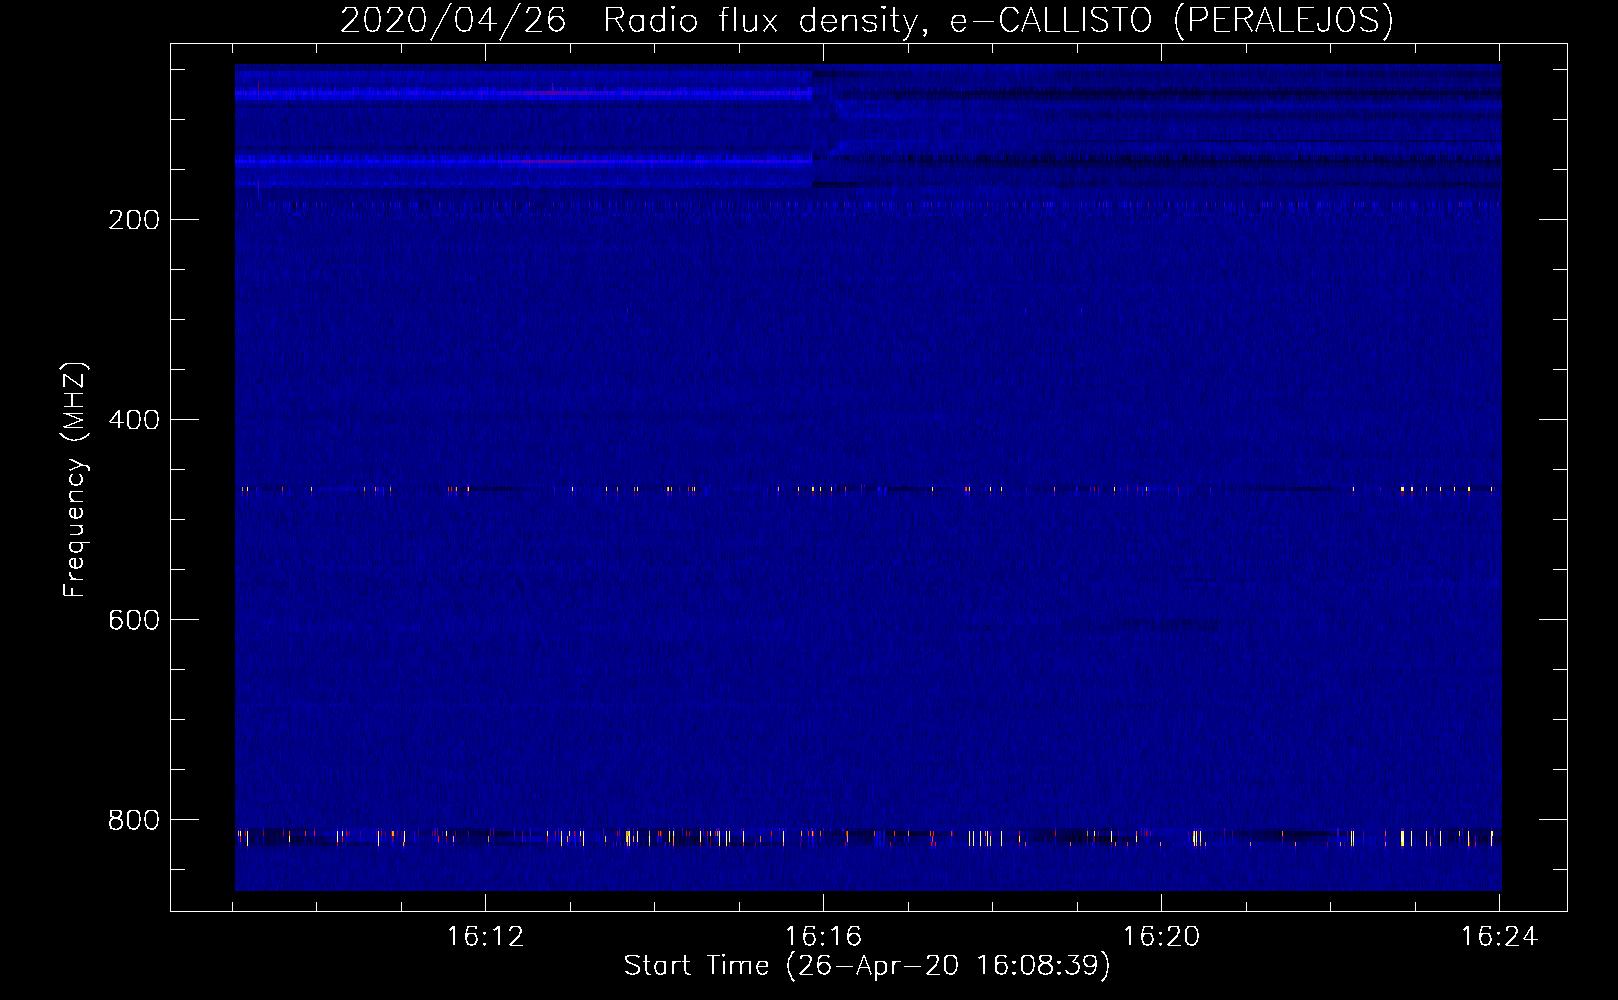Click the 16:16 time axis label
Screen dimensions: 1618x1000
[x=823, y=937]
